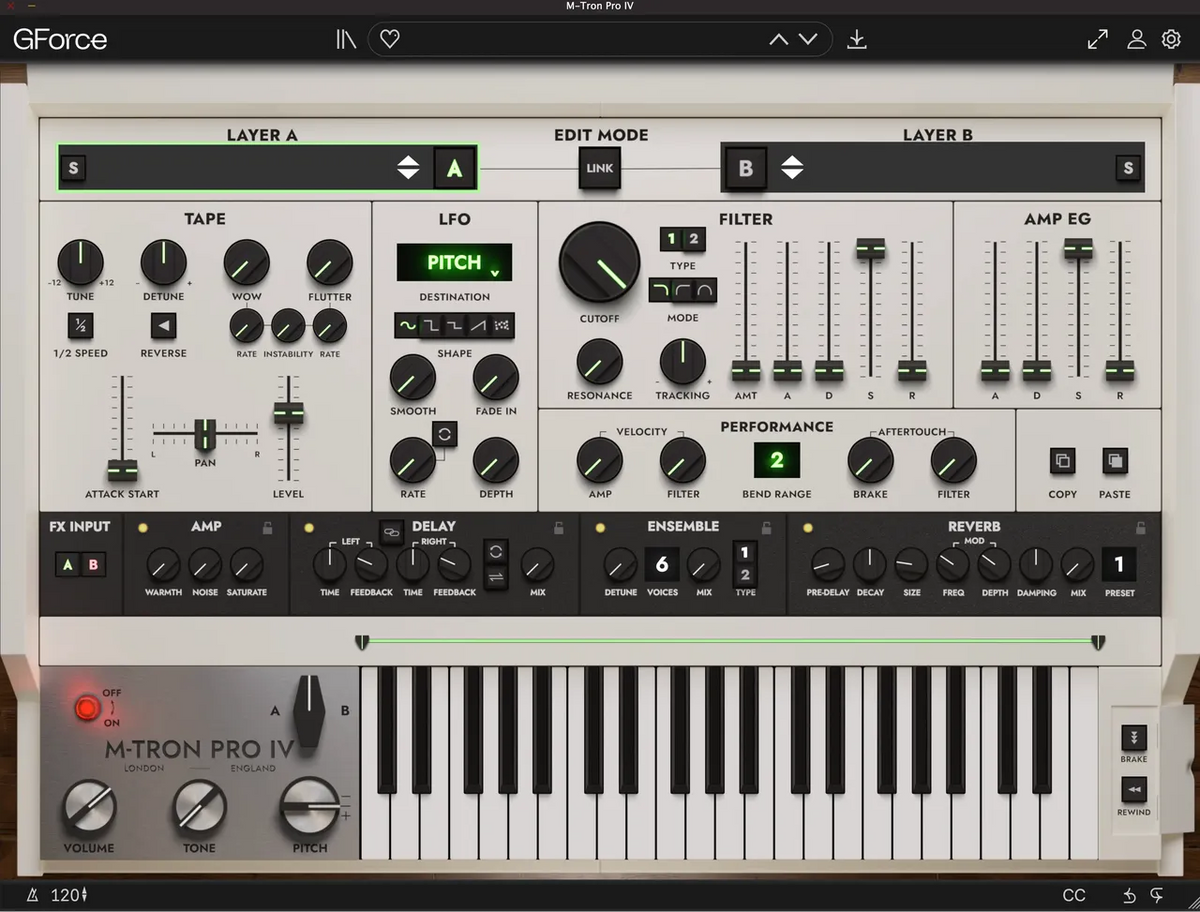The width and height of the screenshot is (1200, 912).
Task: Click the redo arrow icon
Action: click(x=1158, y=895)
